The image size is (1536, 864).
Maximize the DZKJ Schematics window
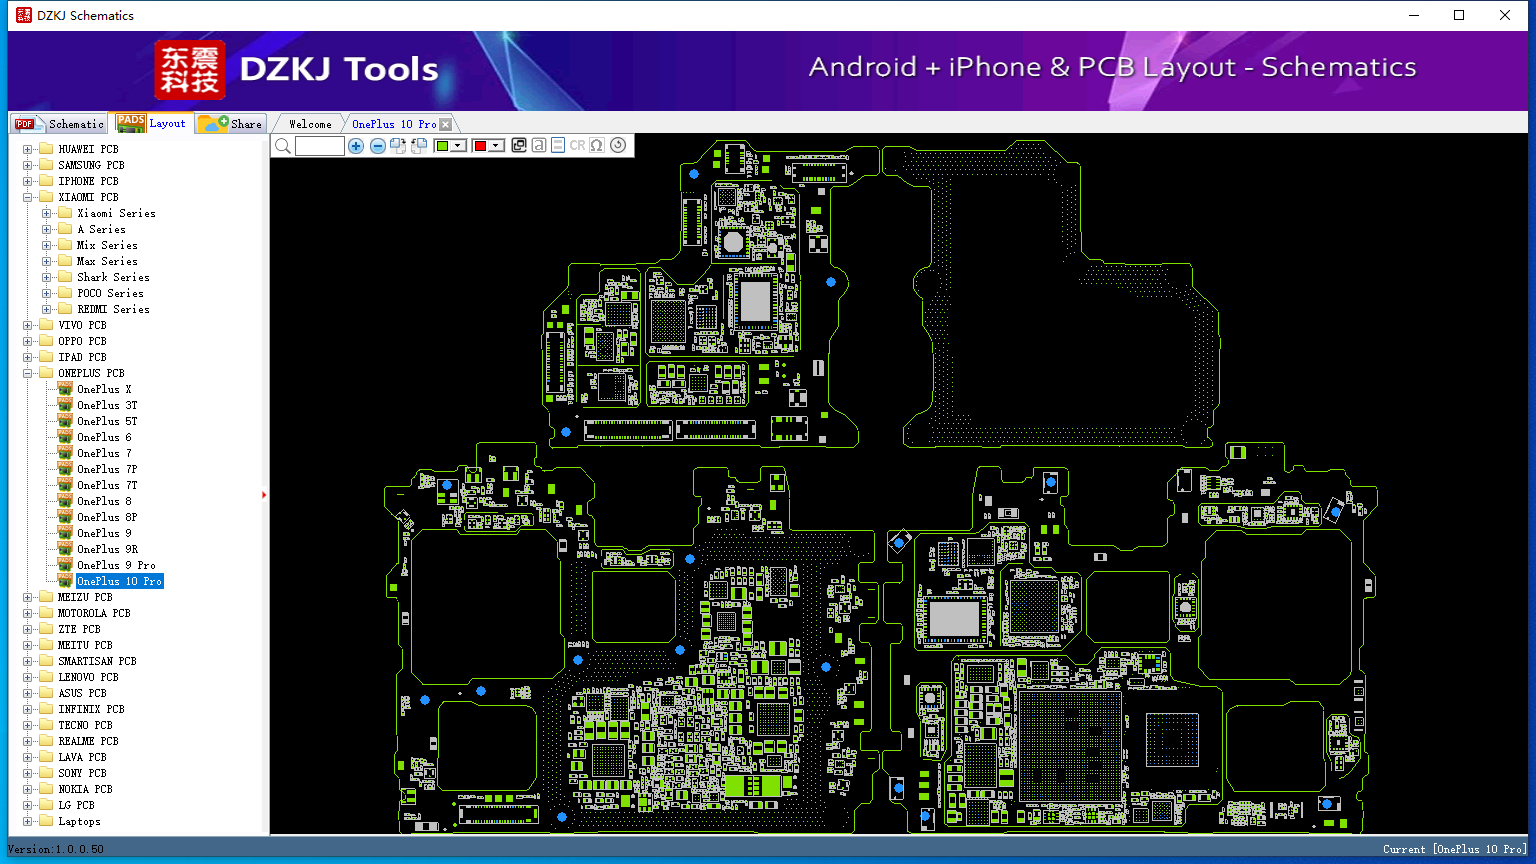pos(1459,15)
